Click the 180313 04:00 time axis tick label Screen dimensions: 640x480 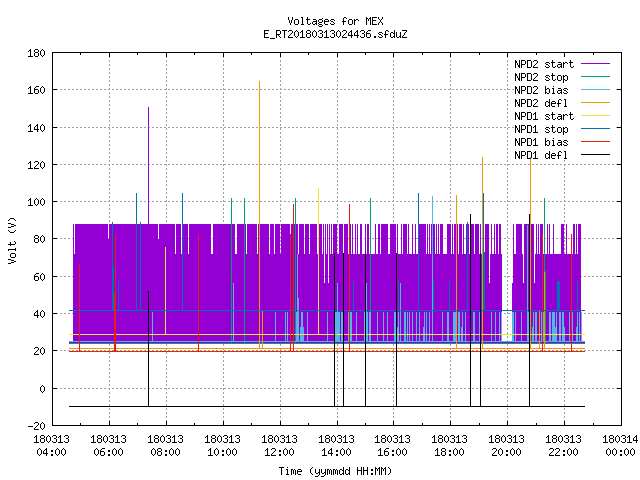(x=51, y=446)
